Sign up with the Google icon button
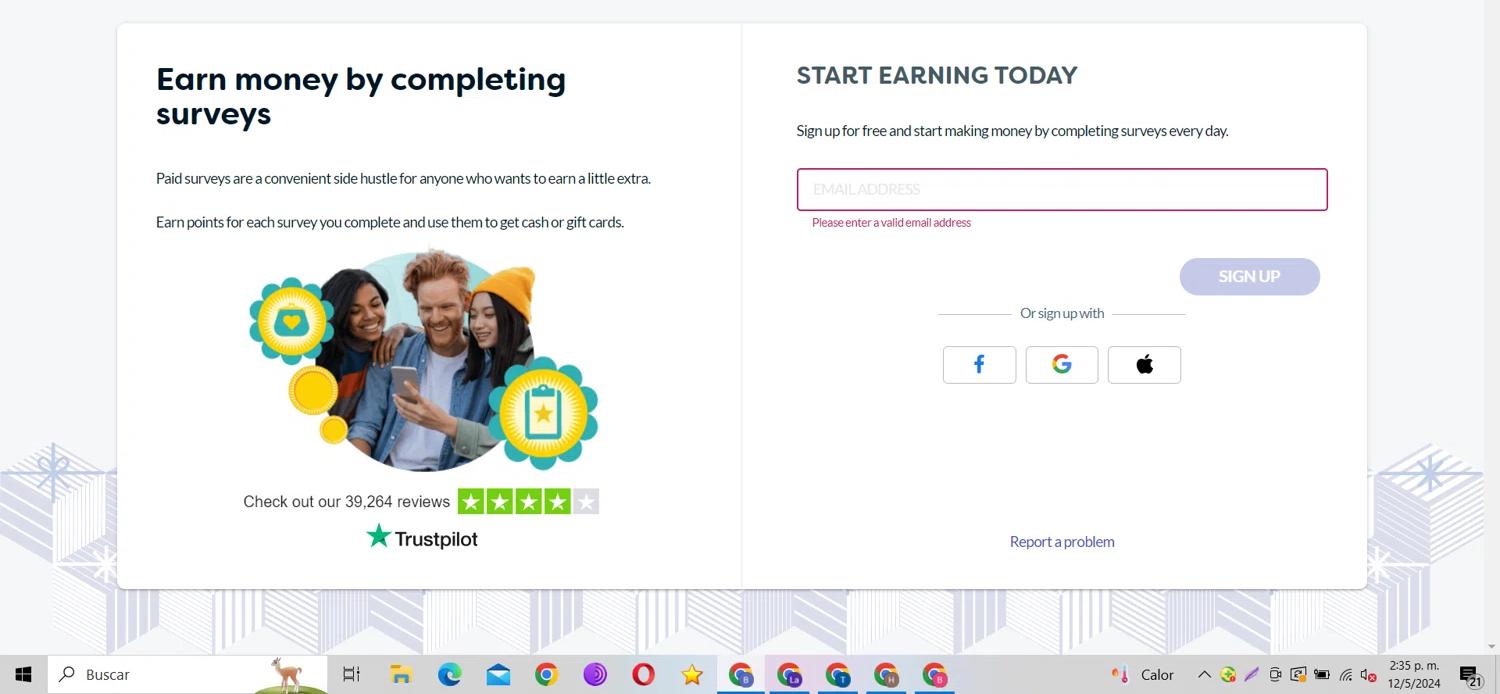 (x=1061, y=365)
